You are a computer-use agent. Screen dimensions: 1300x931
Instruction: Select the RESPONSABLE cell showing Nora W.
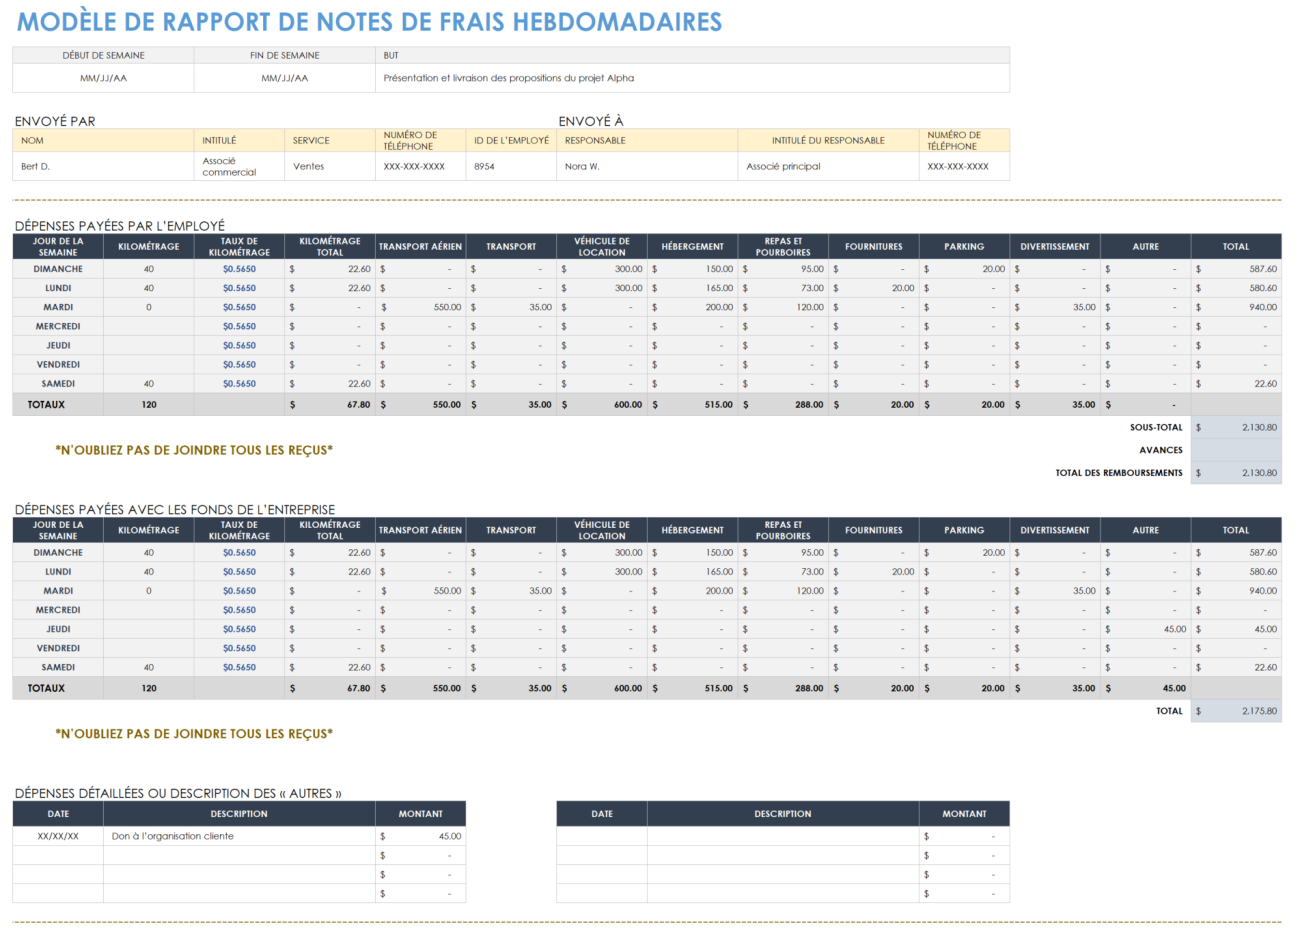point(645,165)
